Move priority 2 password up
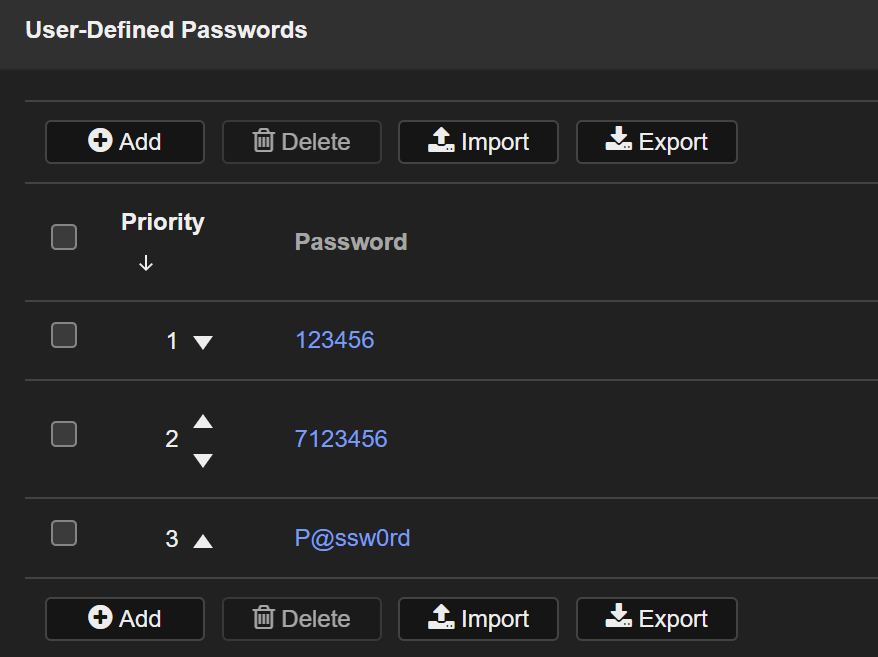 203,421
